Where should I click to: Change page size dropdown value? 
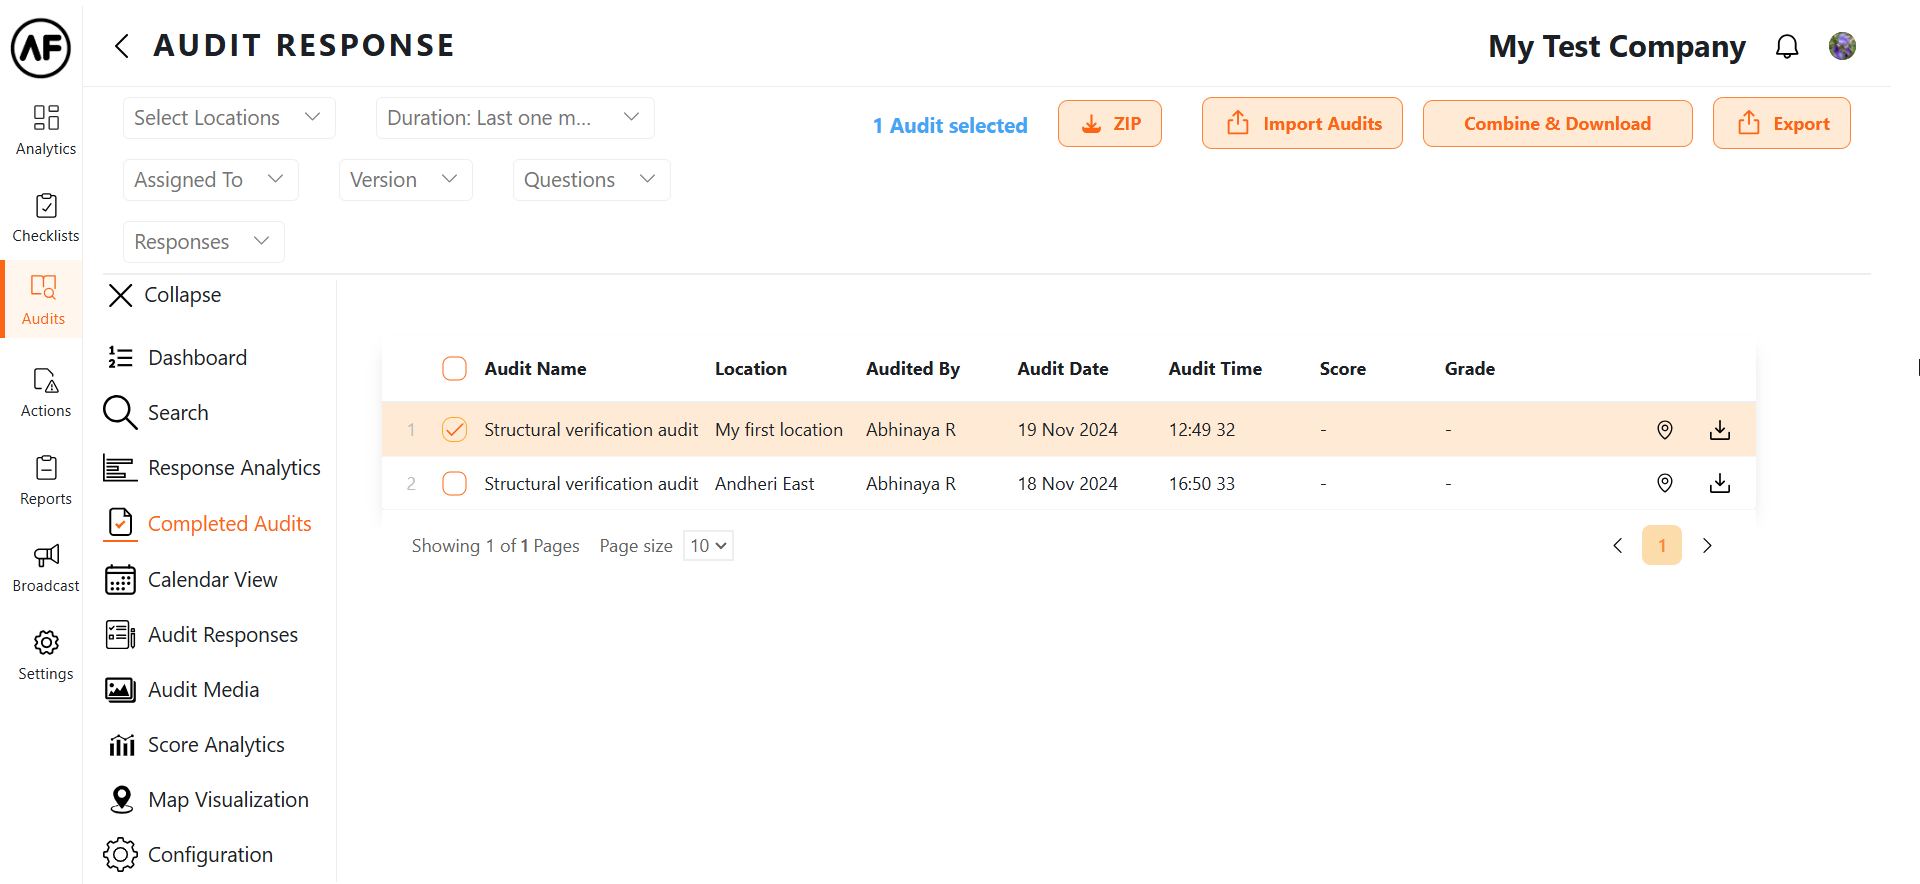(708, 546)
